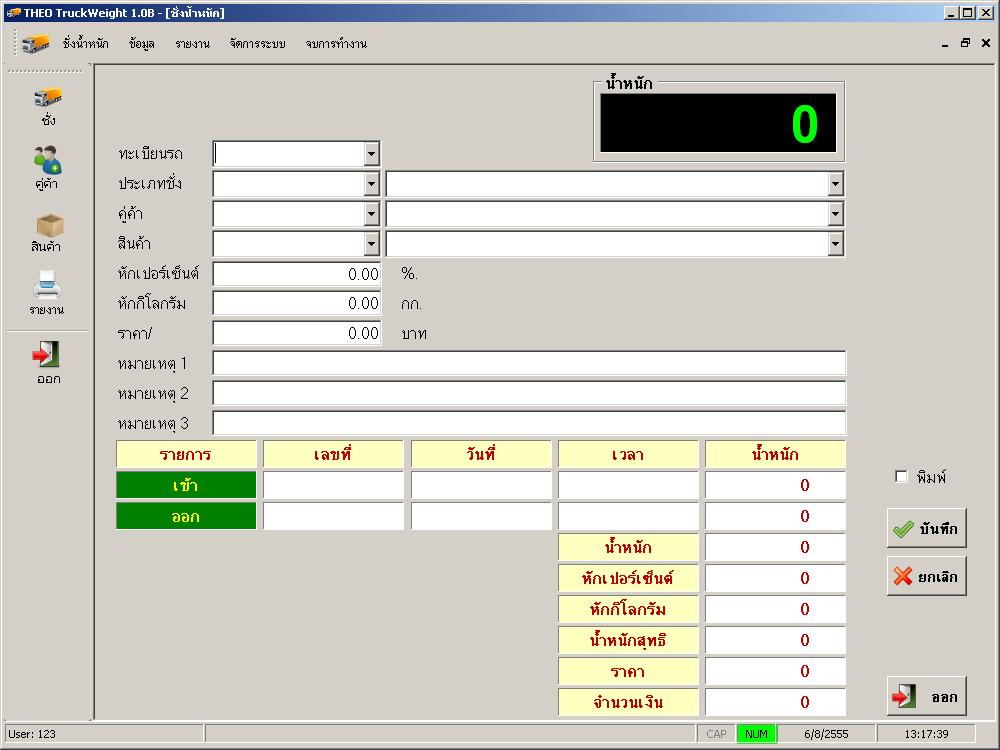This screenshot has width=1000, height=750.
Task: Click the time 13:17:39 in status bar
Action: click(x=926, y=733)
